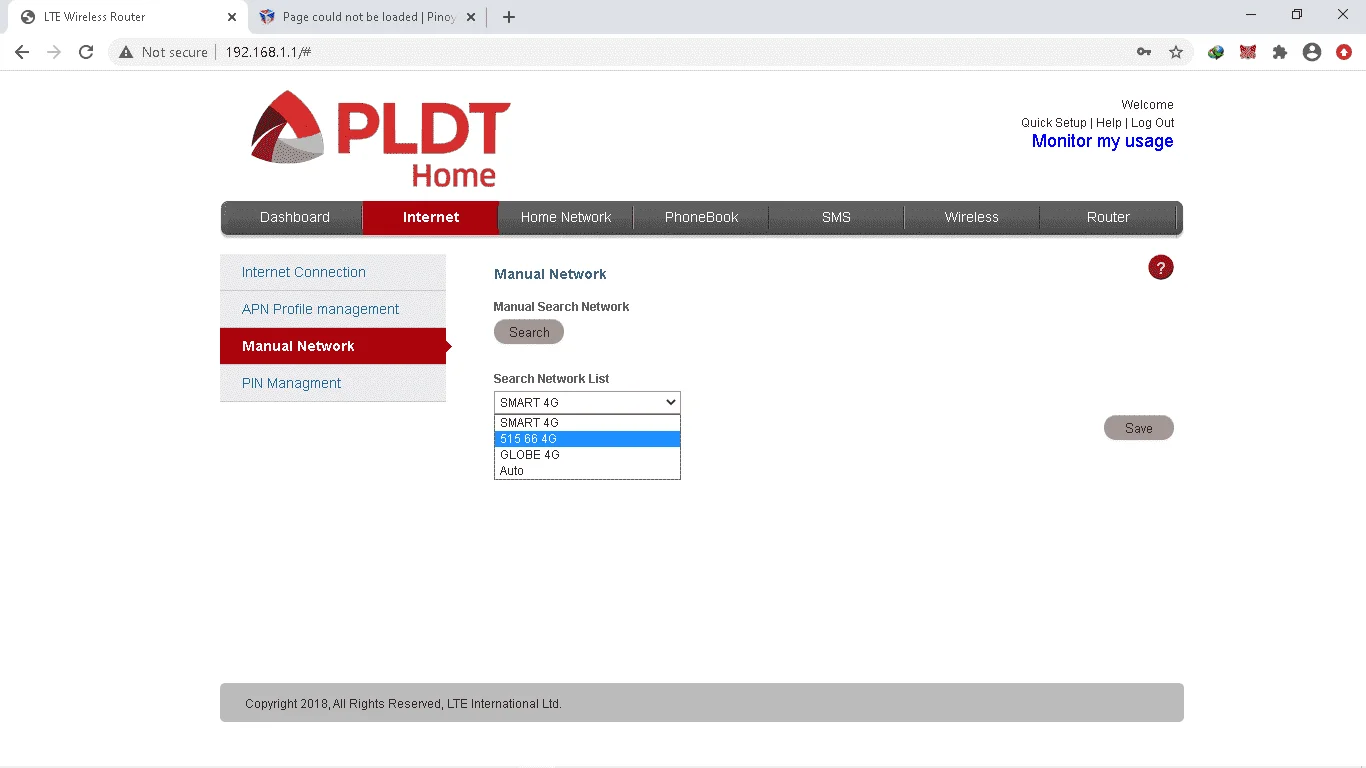Viewport: 1366px width, 768px height.
Task: Close the LTE Wireless Router tab
Action: pyautogui.click(x=232, y=17)
